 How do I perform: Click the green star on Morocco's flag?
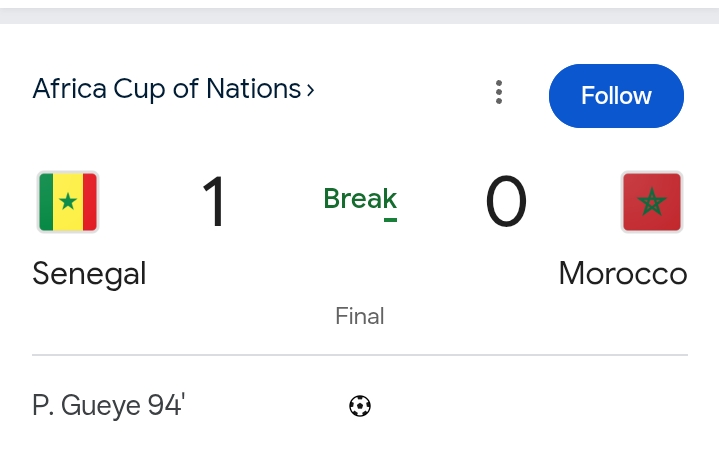point(652,203)
